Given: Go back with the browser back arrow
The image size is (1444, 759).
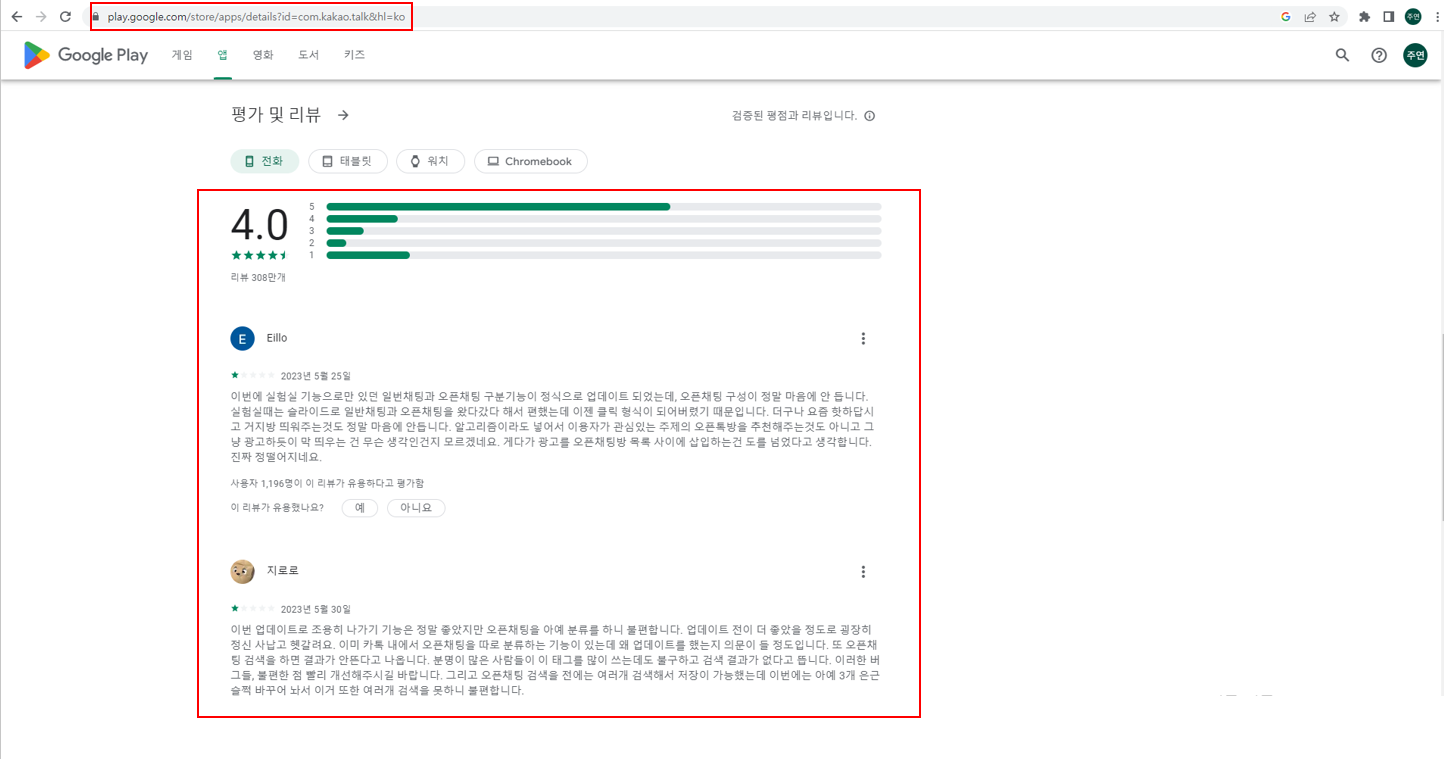Looking at the screenshot, I should coord(16,17).
